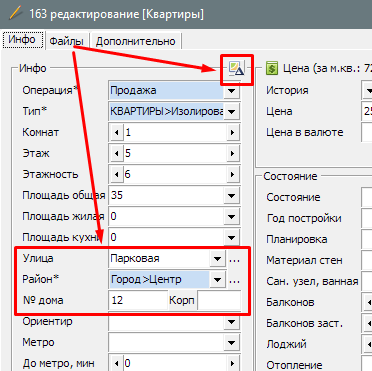Increase До метро, мин value
This screenshot has height=371, width=372.
[232, 364]
